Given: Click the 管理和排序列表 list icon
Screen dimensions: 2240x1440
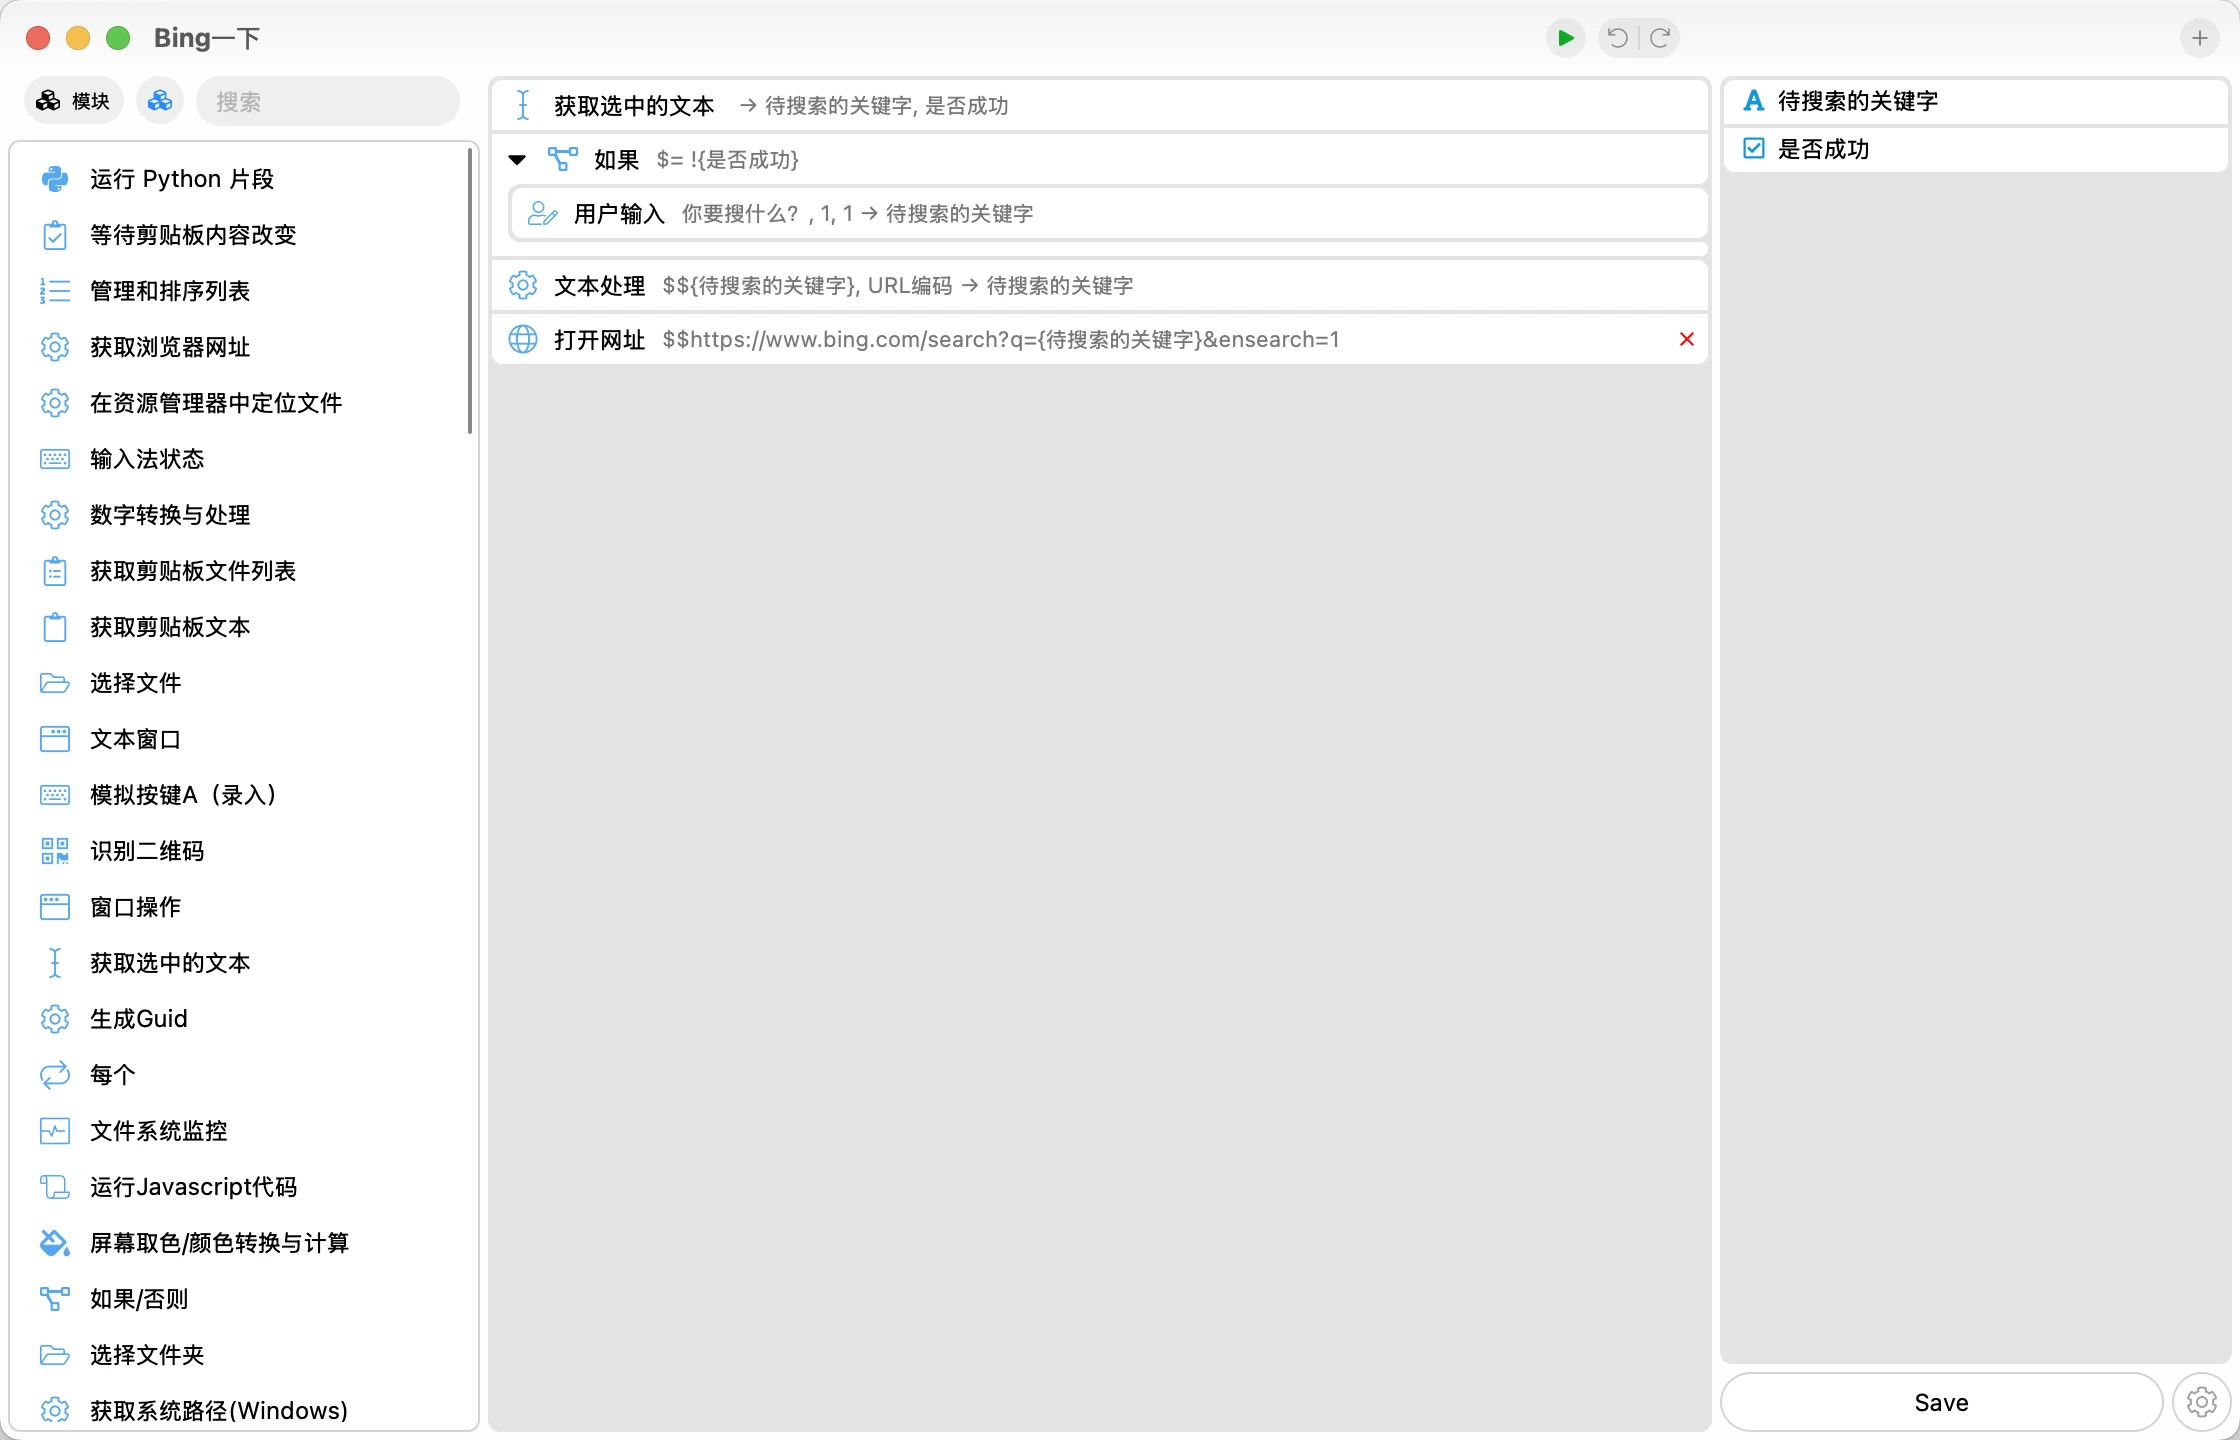Looking at the screenshot, I should 54,291.
